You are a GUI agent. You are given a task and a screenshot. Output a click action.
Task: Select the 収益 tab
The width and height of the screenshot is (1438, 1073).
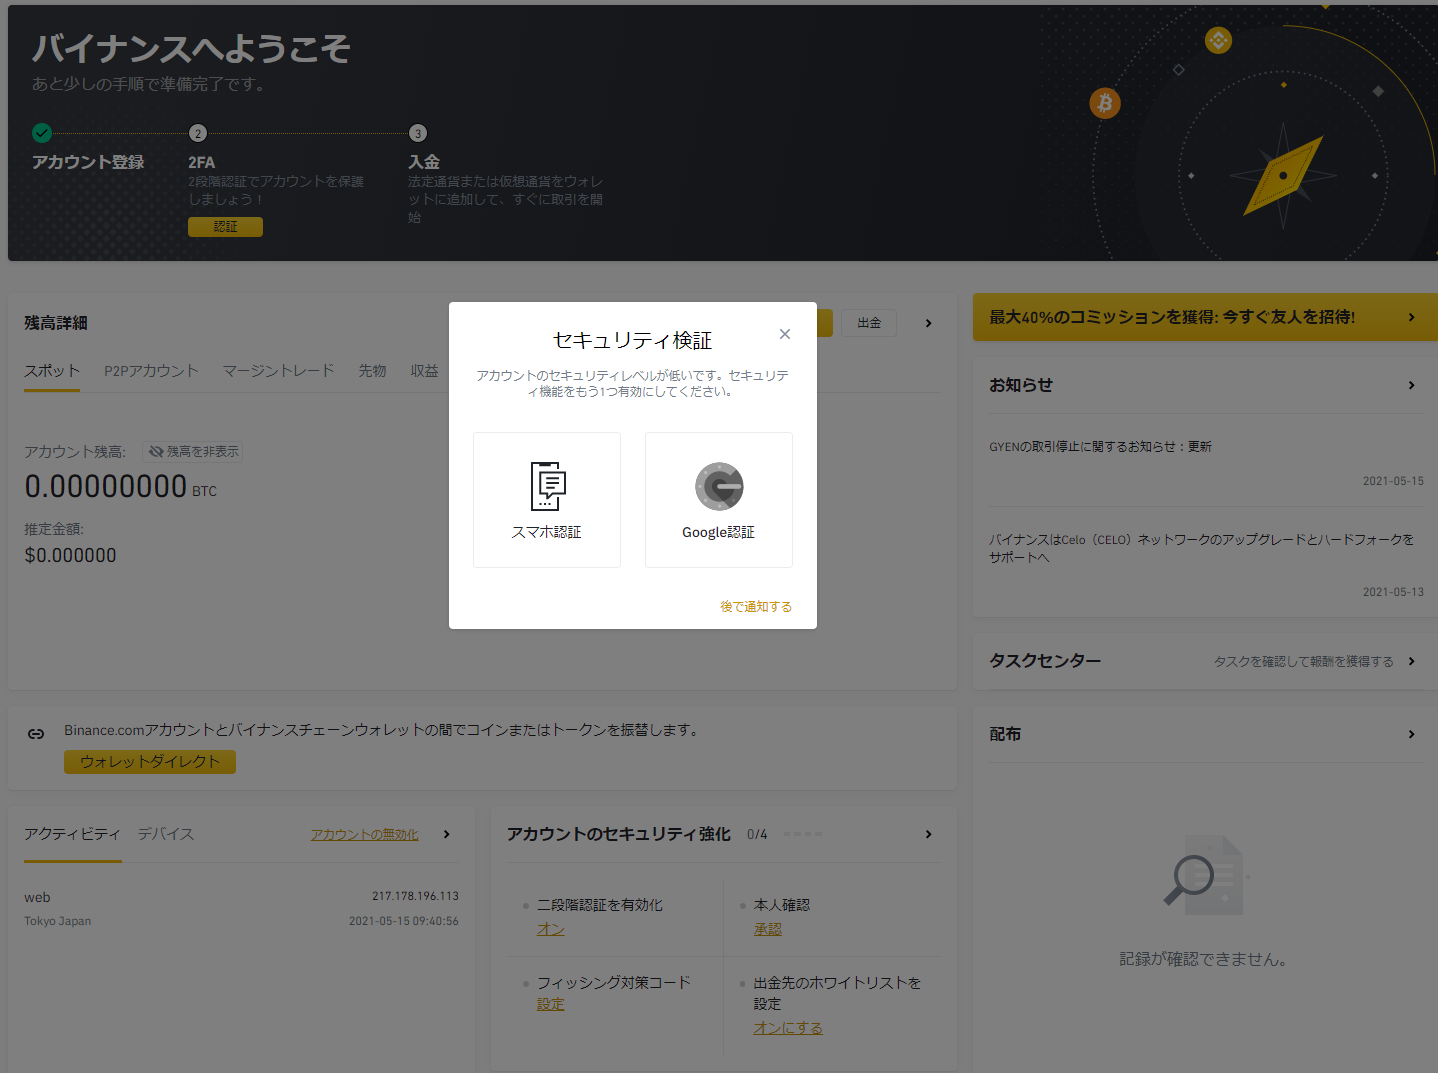click(x=424, y=371)
